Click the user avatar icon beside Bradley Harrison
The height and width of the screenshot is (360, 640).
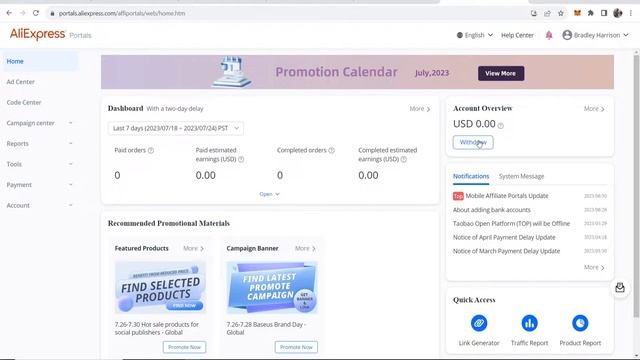pyautogui.click(x=567, y=35)
